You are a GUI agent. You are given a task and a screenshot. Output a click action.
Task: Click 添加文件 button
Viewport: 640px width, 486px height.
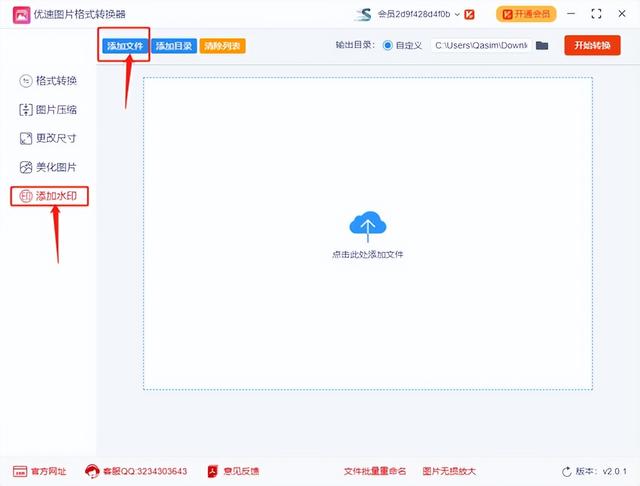pyautogui.click(x=125, y=46)
